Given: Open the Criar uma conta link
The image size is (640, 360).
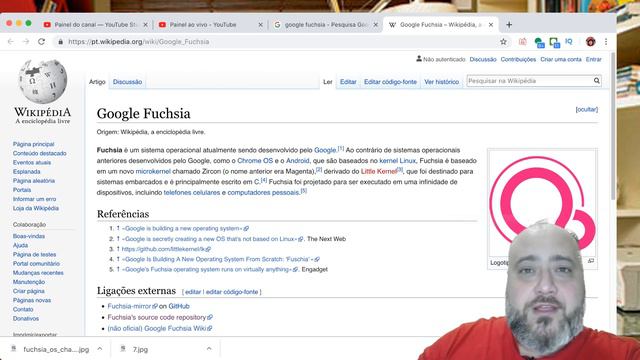Looking at the screenshot, I should (561, 59).
